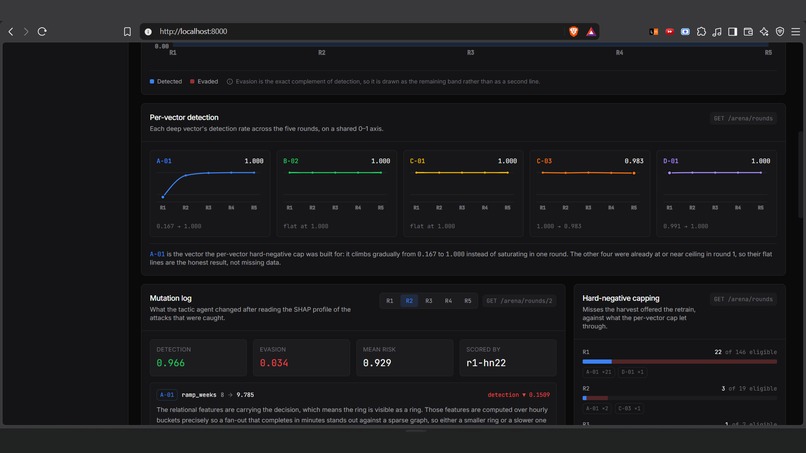The image size is (806, 453).
Task: Open the red fast-forward extension icon
Action: click(x=669, y=31)
